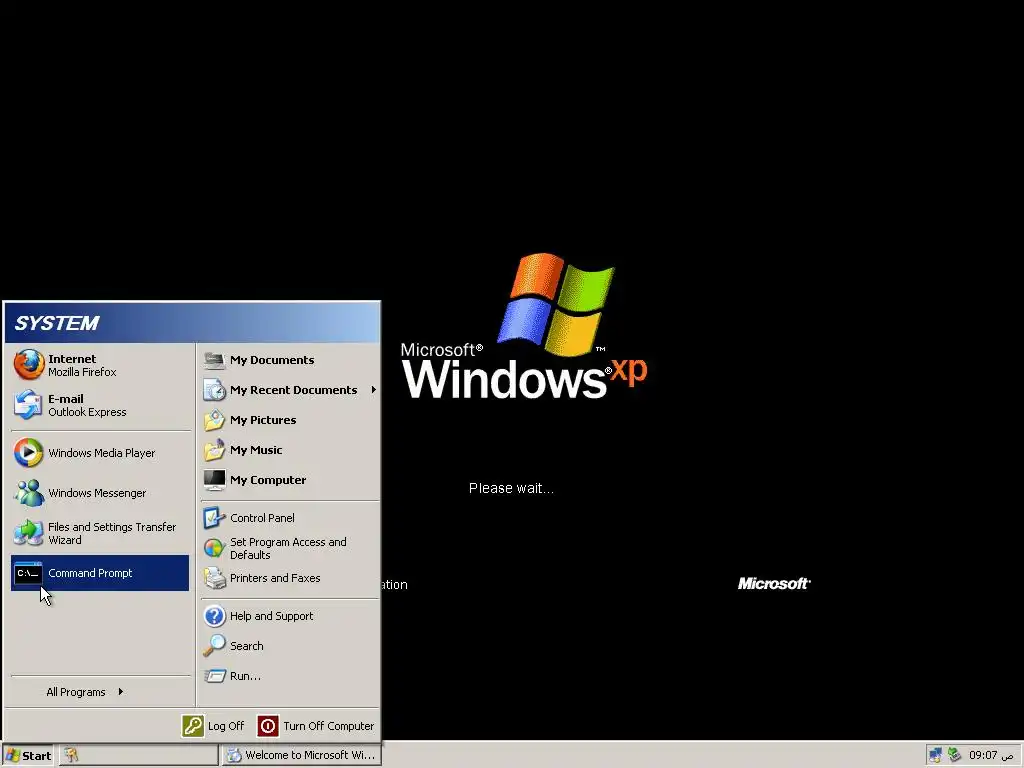Open Windows Messenger icon
This screenshot has width=1024, height=768.
click(x=29, y=493)
